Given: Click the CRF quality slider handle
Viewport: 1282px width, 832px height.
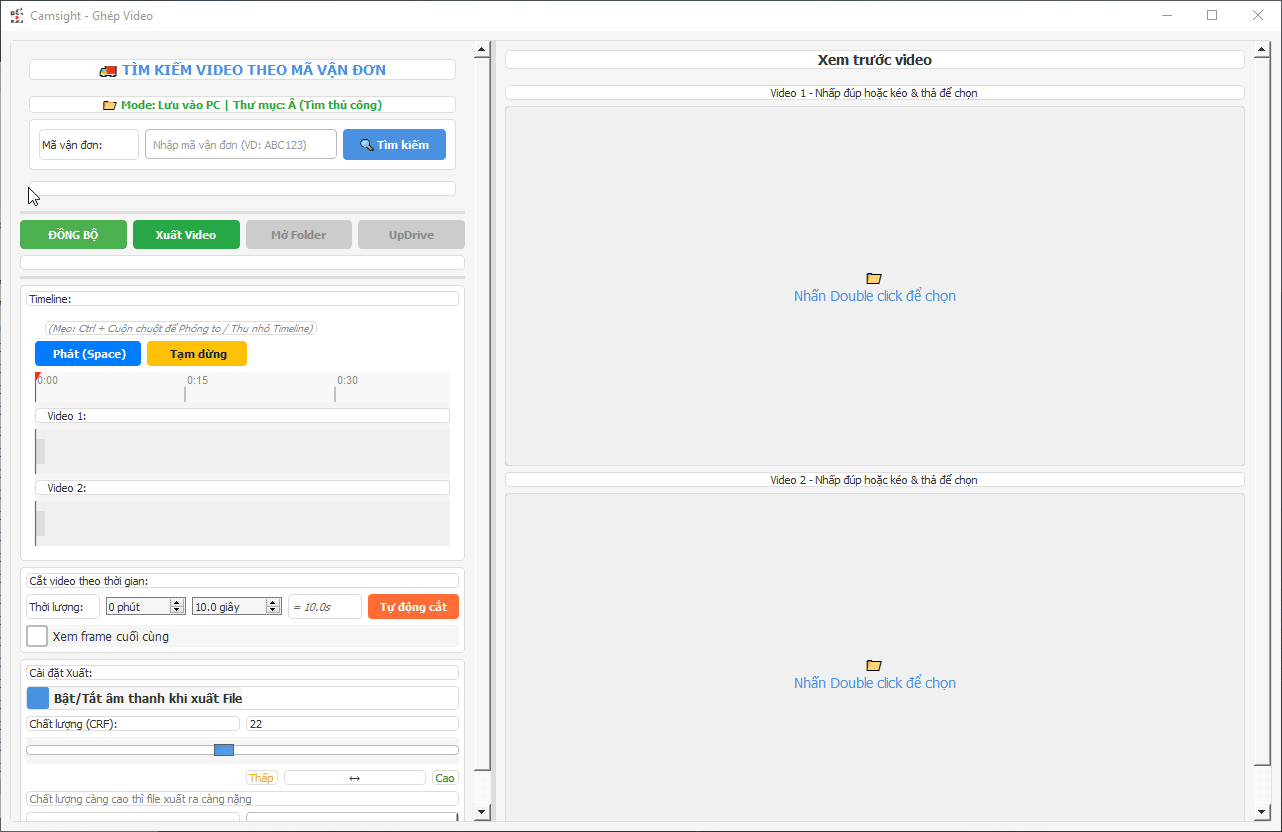Looking at the screenshot, I should (224, 750).
